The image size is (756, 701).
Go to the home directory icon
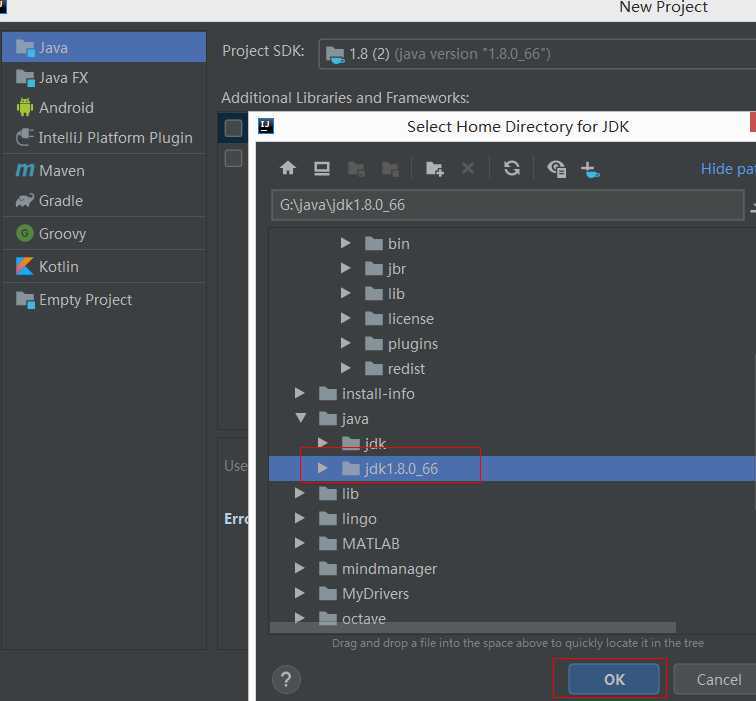pyautogui.click(x=288, y=168)
